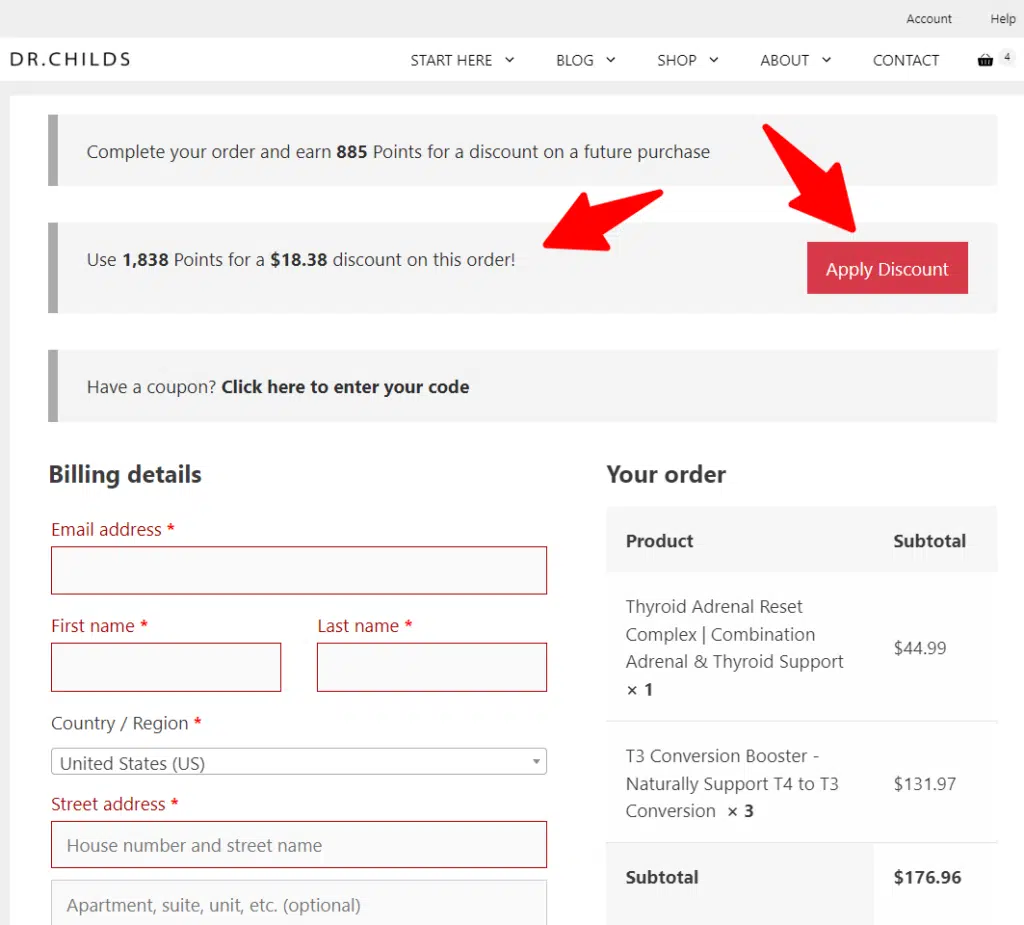Expand the BLOG chevron
This screenshot has height=925, width=1024.
(611, 60)
